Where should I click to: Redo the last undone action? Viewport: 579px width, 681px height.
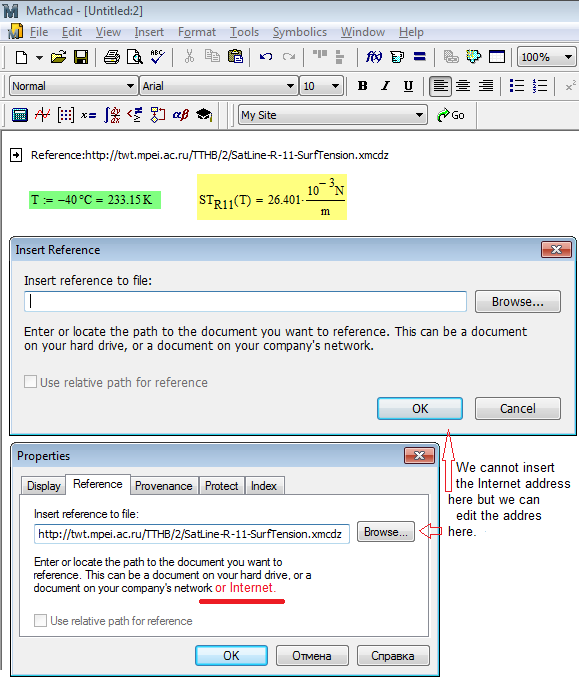pyautogui.click(x=288, y=56)
